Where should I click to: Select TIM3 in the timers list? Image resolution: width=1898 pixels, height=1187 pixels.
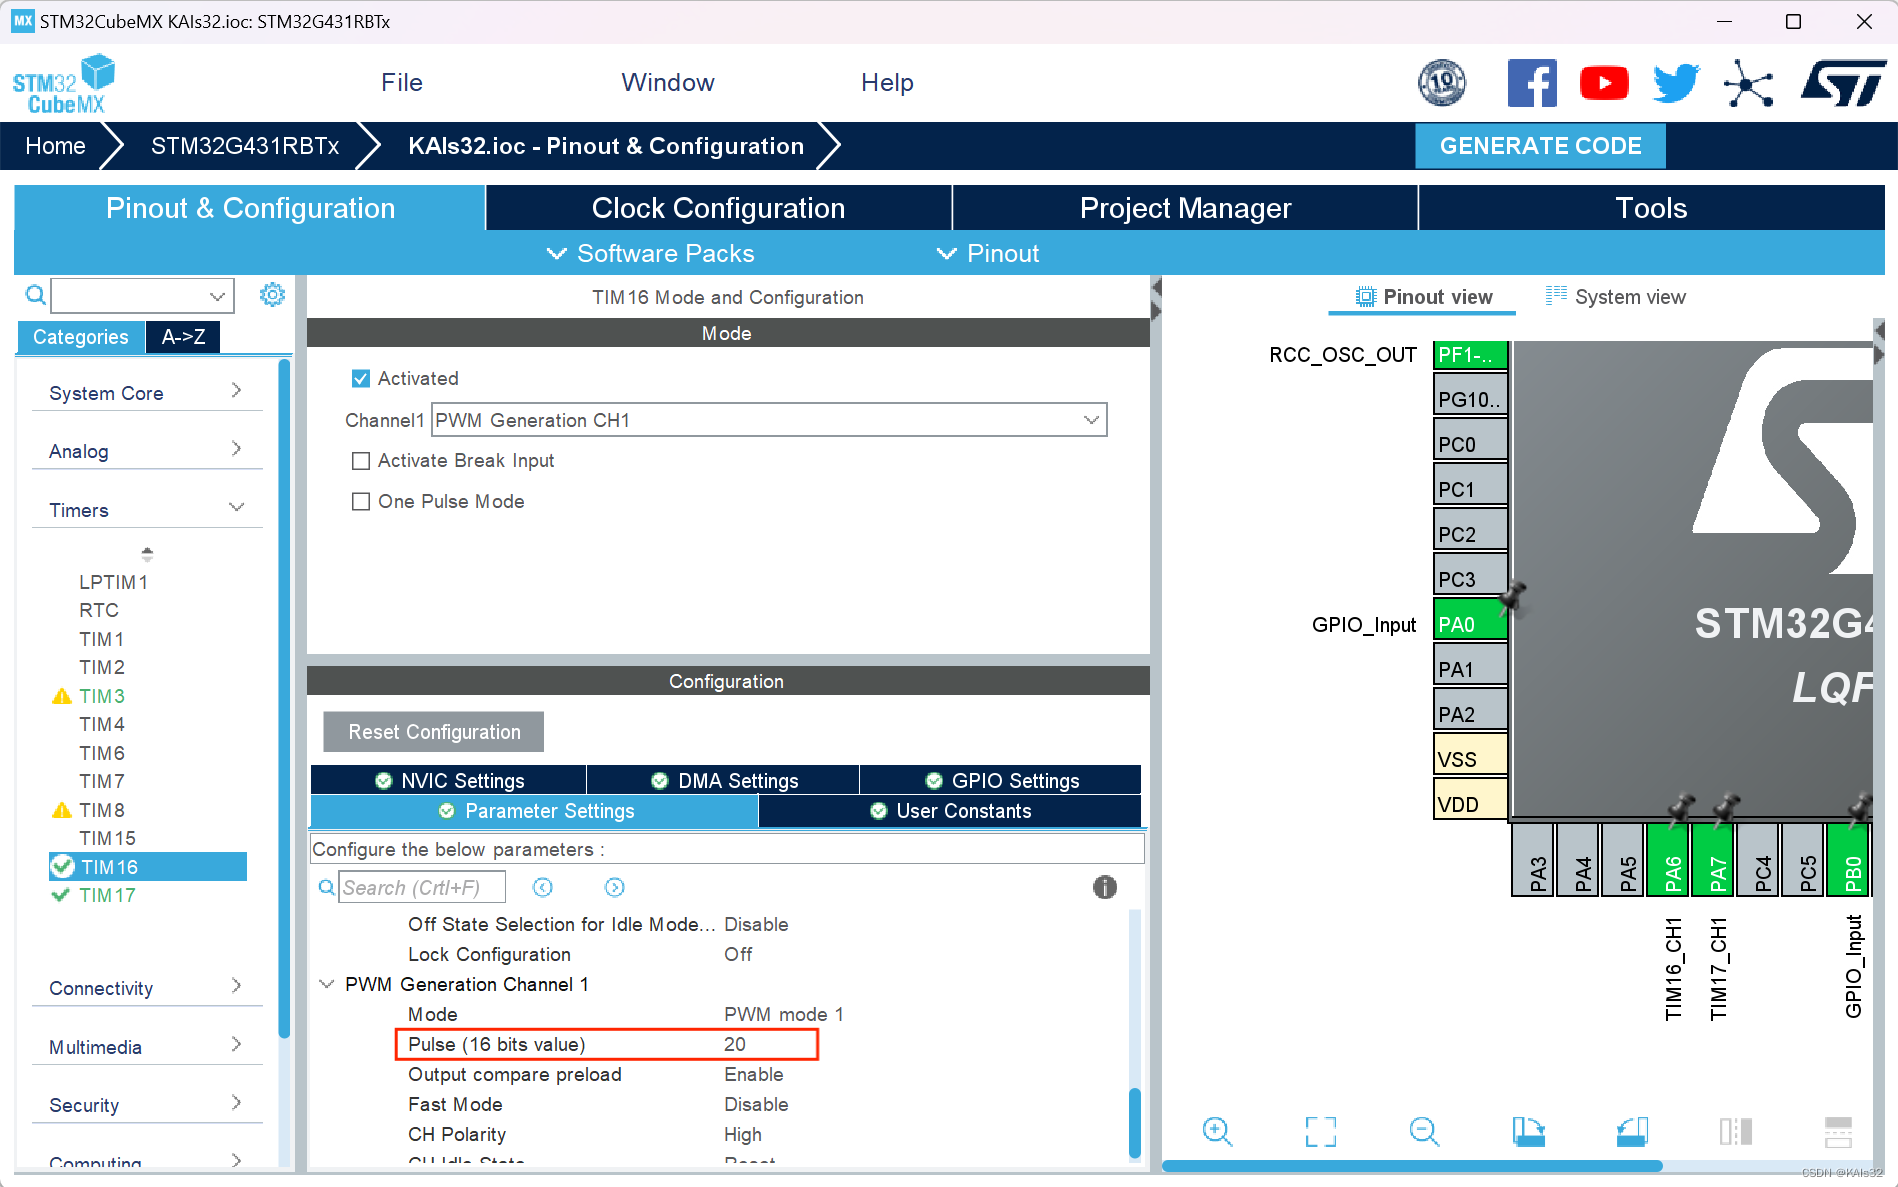tap(102, 695)
